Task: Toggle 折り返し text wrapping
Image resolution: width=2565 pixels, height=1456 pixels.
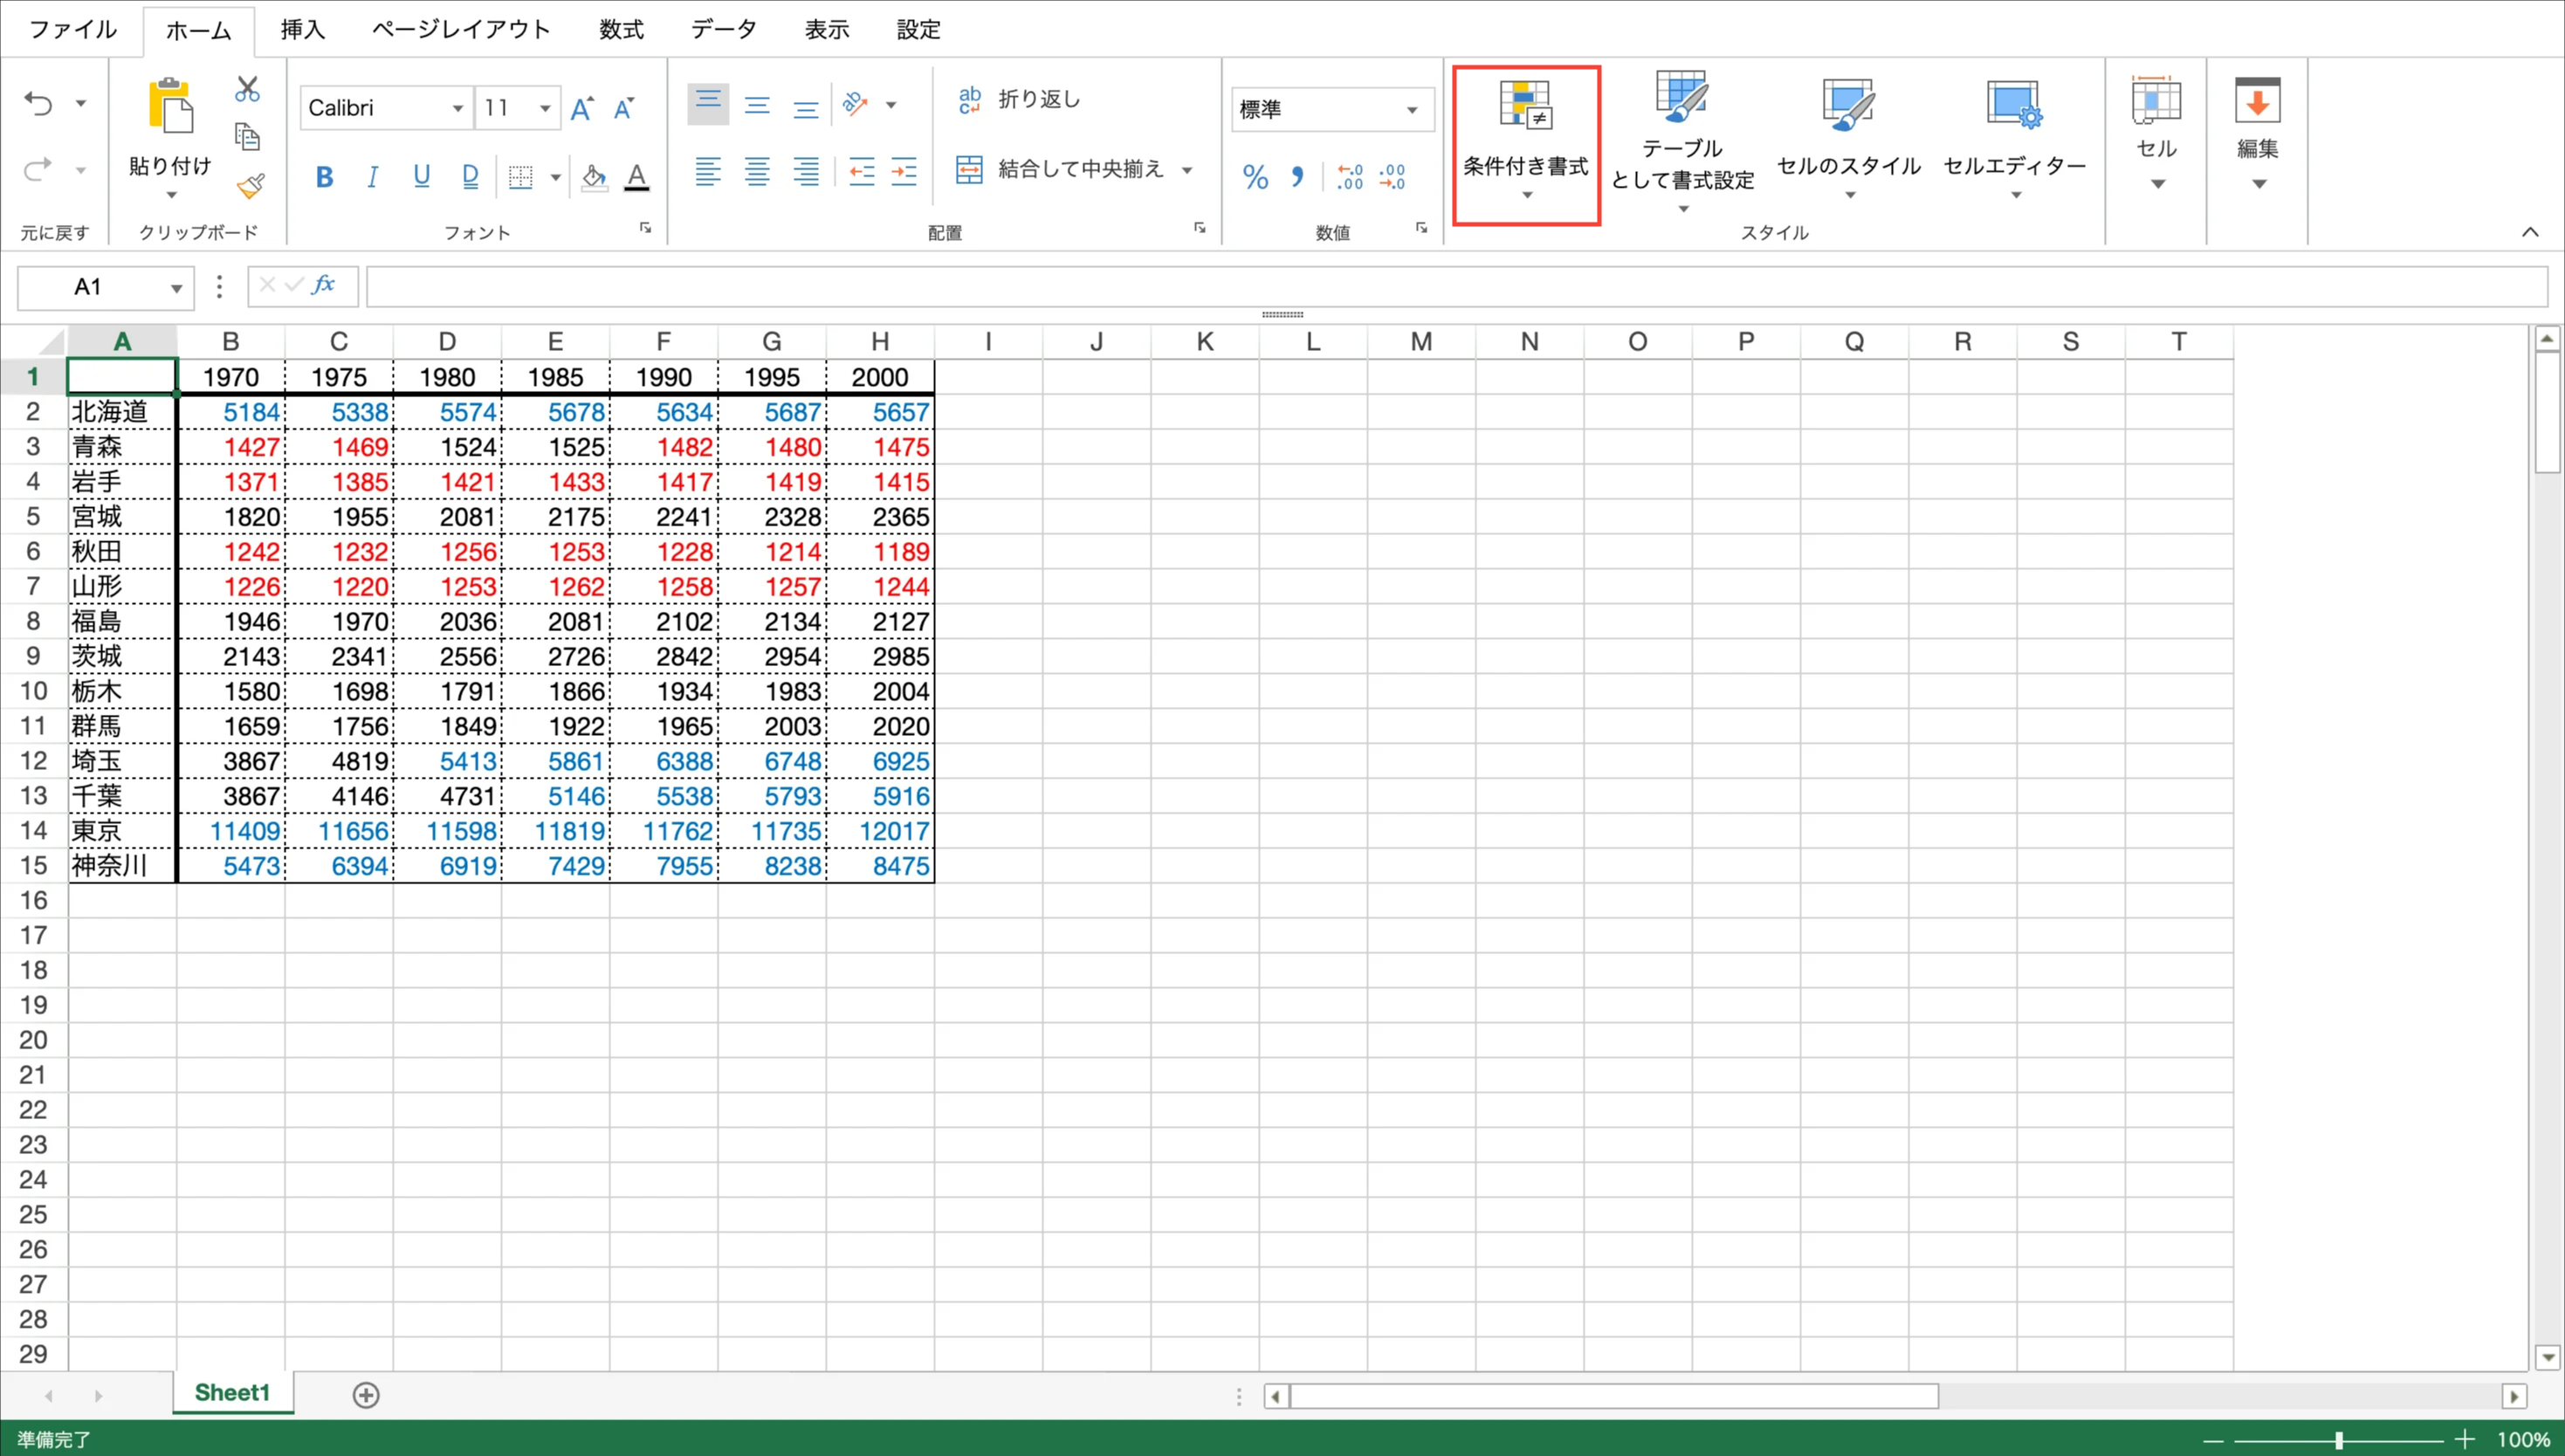Action: pos(1019,99)
